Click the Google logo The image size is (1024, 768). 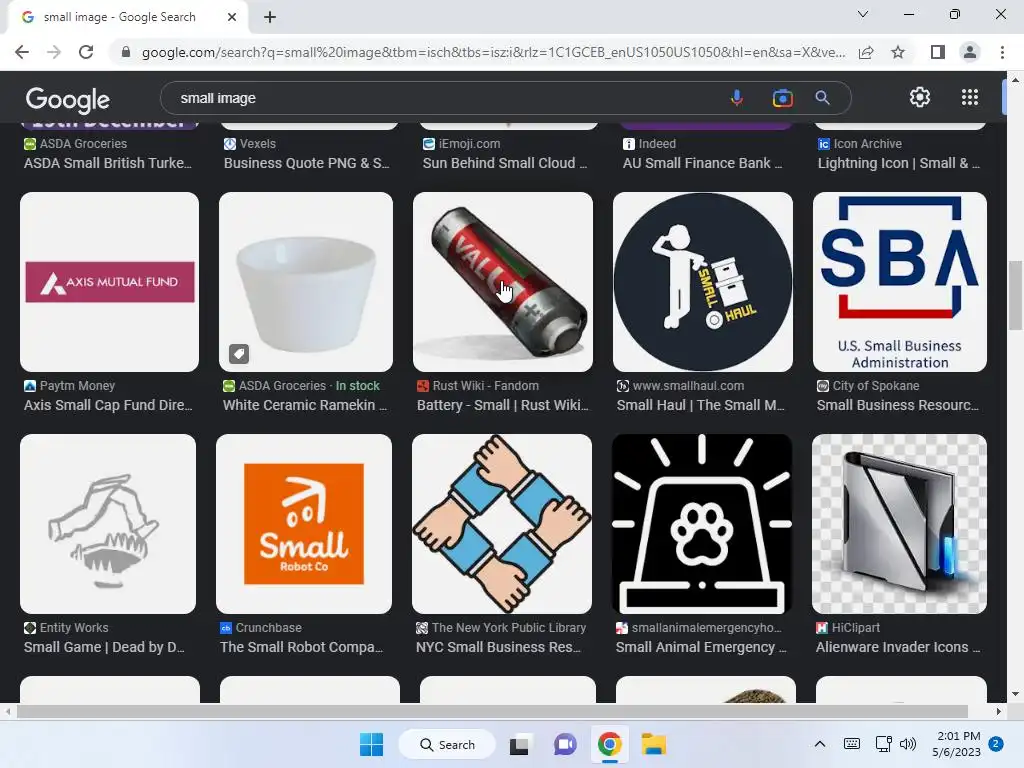click(x=68, y=99)
